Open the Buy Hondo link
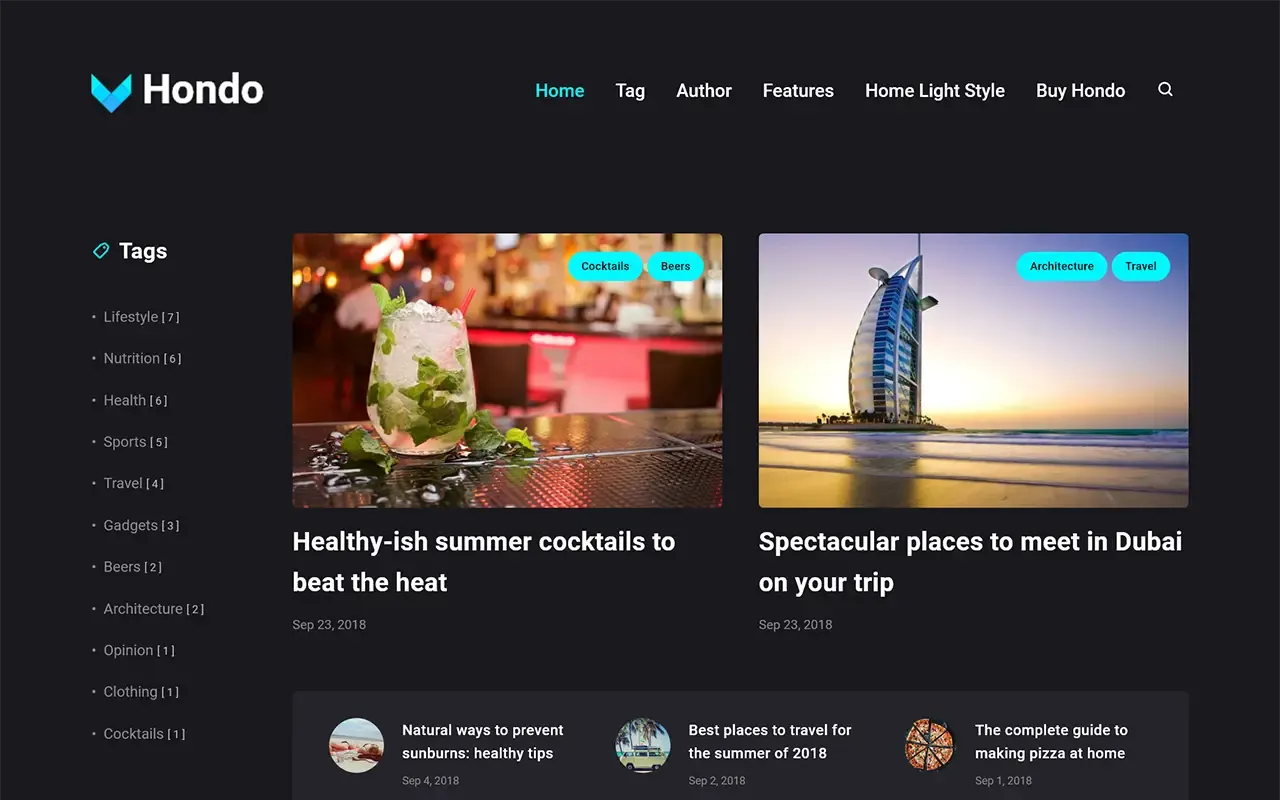Viewport: 1280px width, 800px height. point(1081,90)
